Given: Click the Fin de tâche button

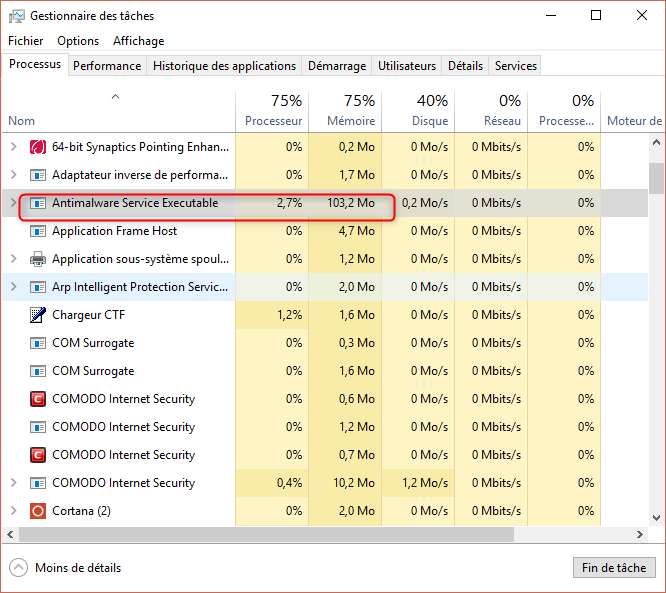Looking at the screenshot, I should point(614,568).
